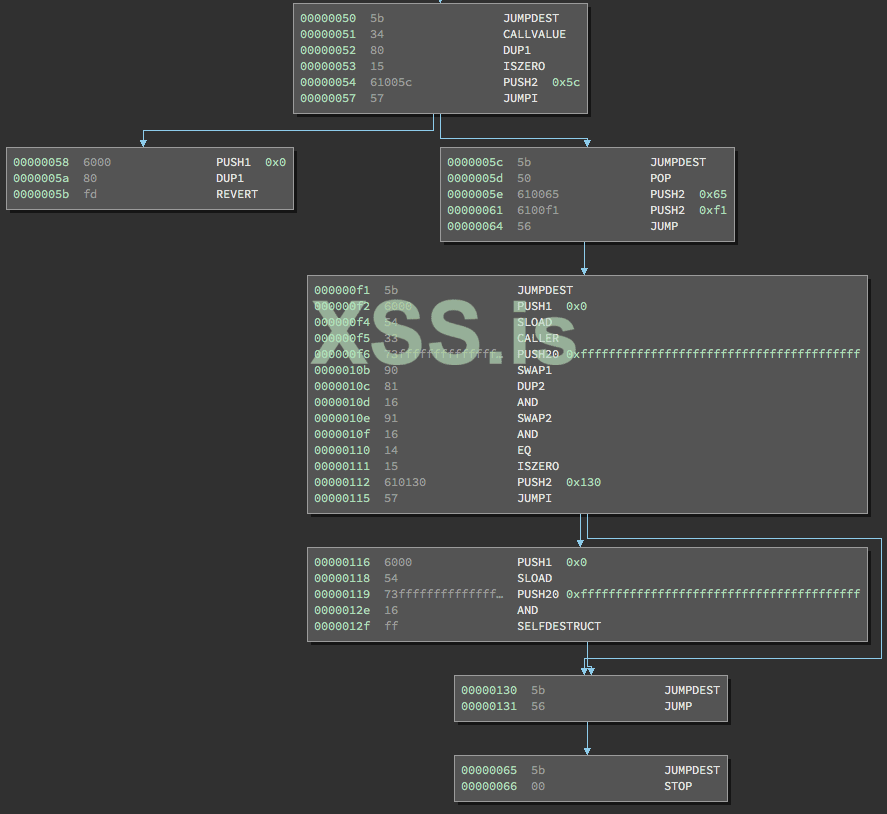The width and height of the screenshot is (887, 814).
Task: Select address 00000050 in the top block
Action: tap(328, 18)
